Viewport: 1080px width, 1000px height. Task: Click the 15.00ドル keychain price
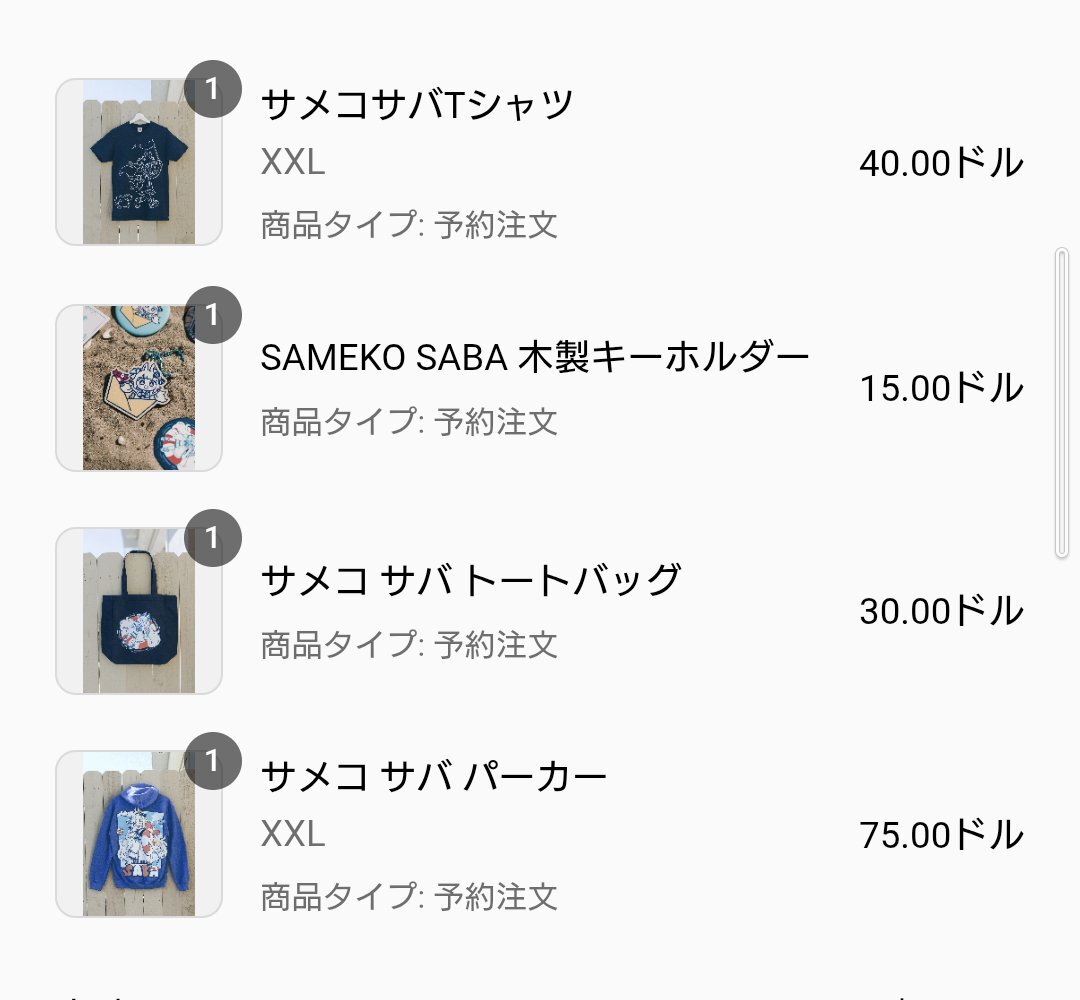tap(941, 388)
